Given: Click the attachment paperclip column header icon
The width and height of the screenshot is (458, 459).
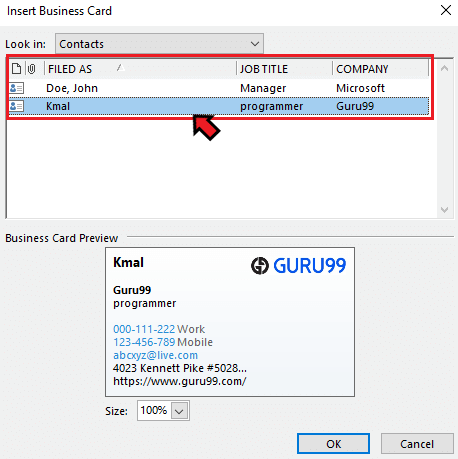Looking at the screenshot, I should point(32,69).
